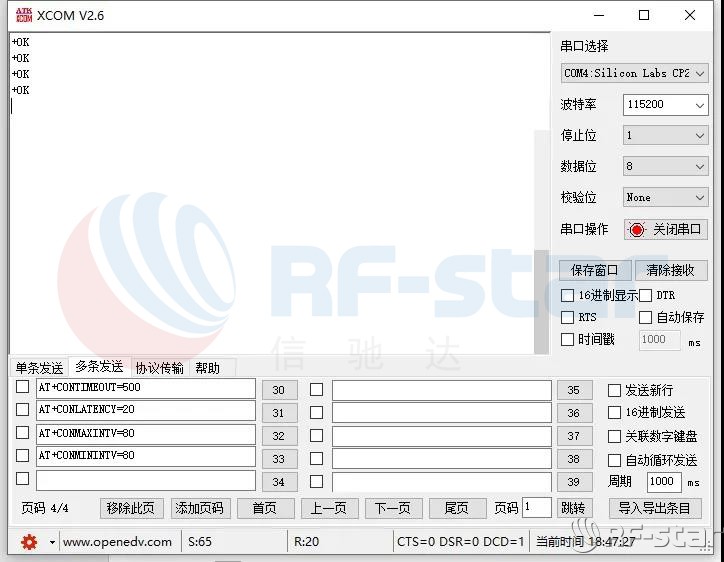Image resolution: width=724 pixels, height=562 pixels.
Task: Click the 添加页码 button
Action: pos(200,508)
